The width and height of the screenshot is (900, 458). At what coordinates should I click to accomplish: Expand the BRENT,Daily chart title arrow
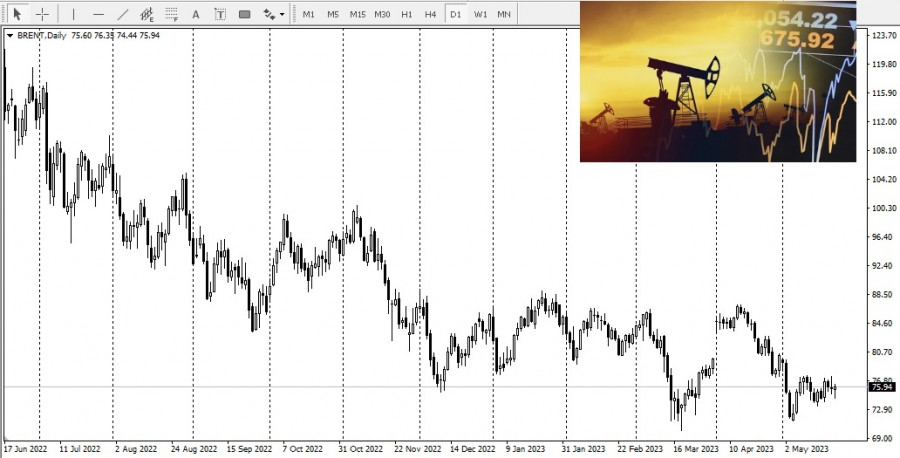[x=10, y=36]
